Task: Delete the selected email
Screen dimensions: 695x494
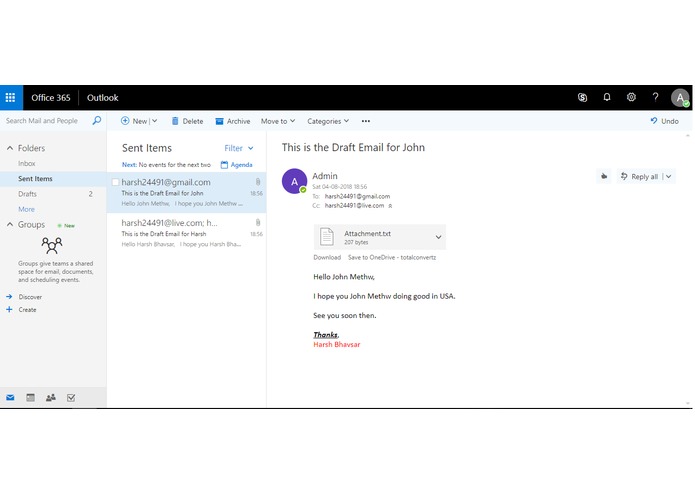Action: 187,121
